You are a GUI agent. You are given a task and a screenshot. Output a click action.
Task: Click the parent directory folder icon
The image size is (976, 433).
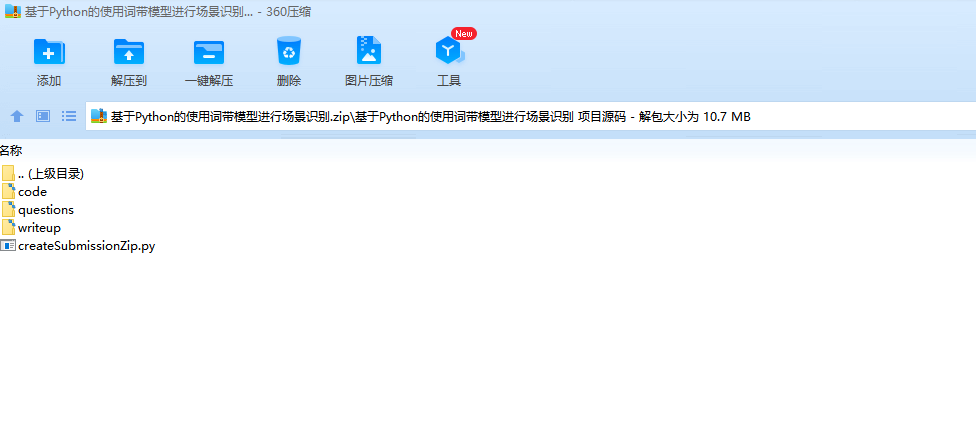coord(8,174)
